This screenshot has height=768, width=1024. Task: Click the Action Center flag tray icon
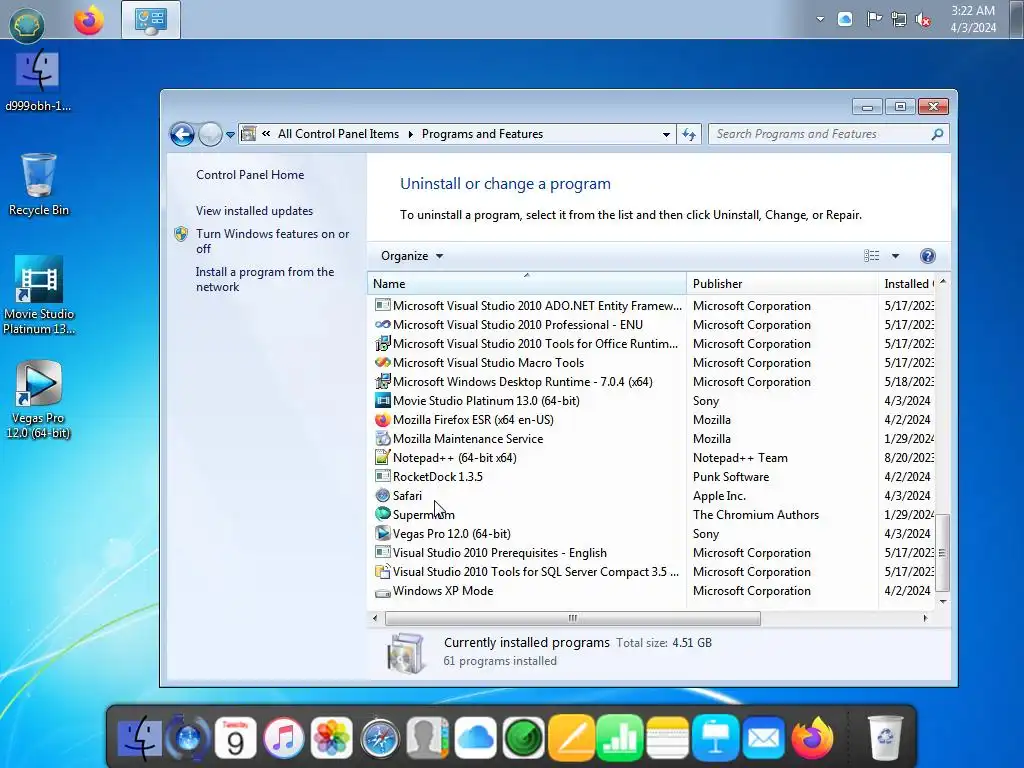click(x=874, y=19)
